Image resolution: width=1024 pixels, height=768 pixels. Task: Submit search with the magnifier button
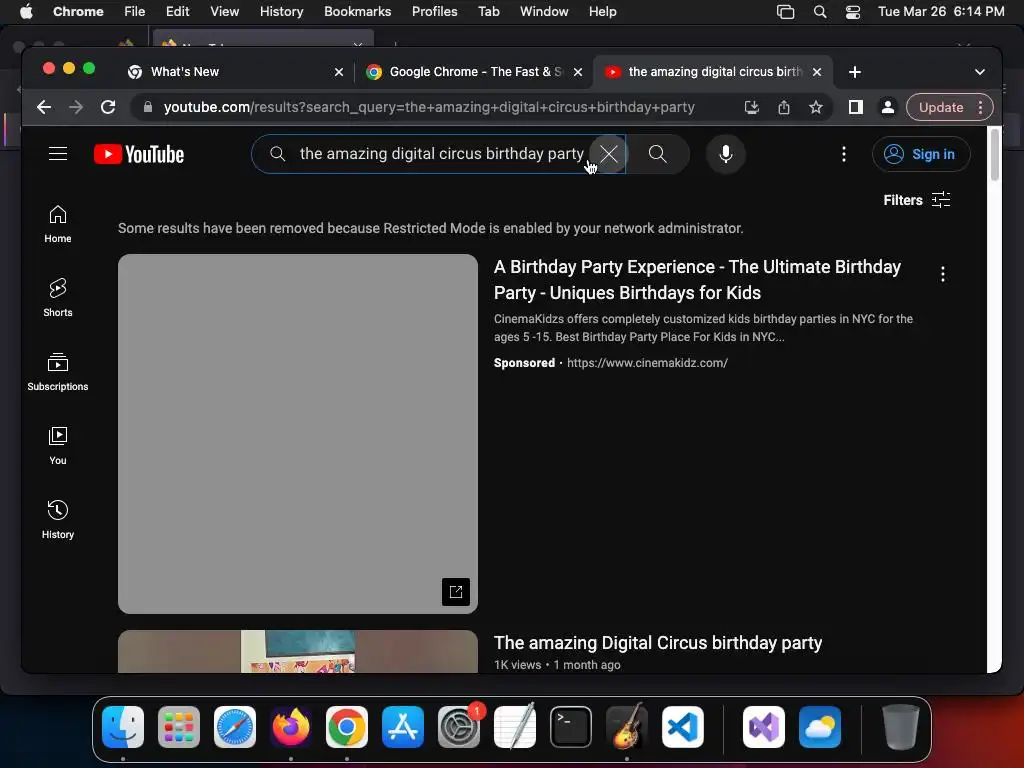658,154
